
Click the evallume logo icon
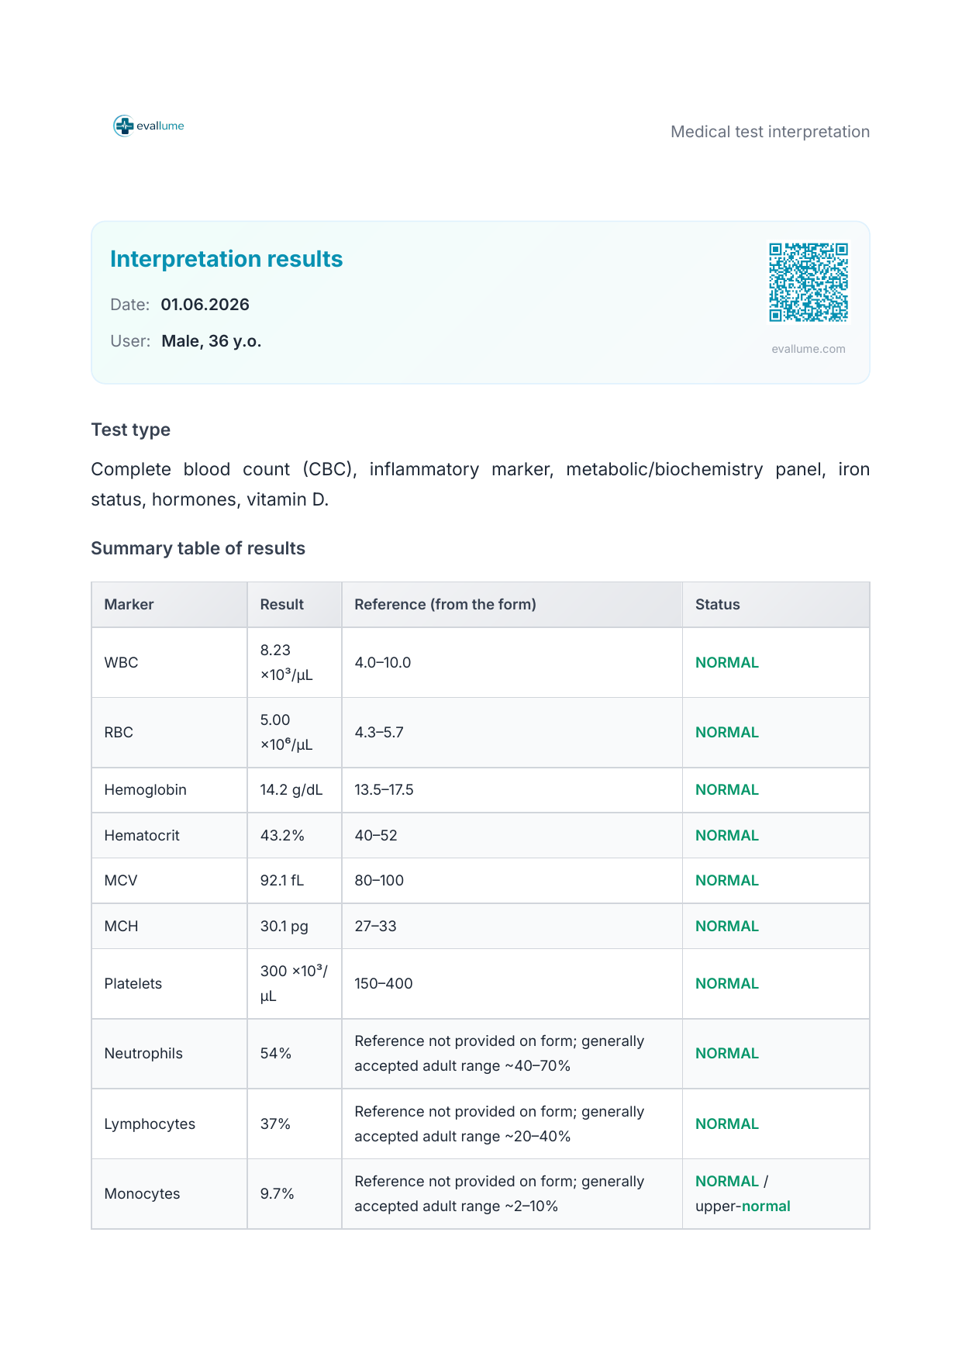tap(123, 126)
